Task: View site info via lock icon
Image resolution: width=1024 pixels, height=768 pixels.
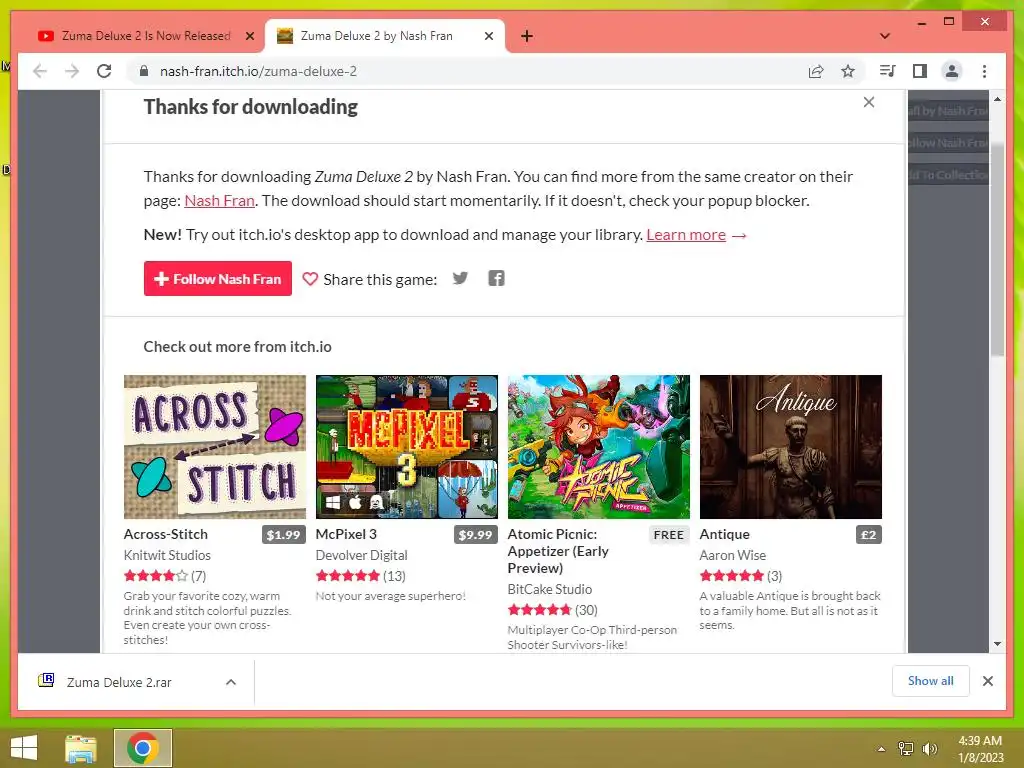Action: [x=144, y=71]
